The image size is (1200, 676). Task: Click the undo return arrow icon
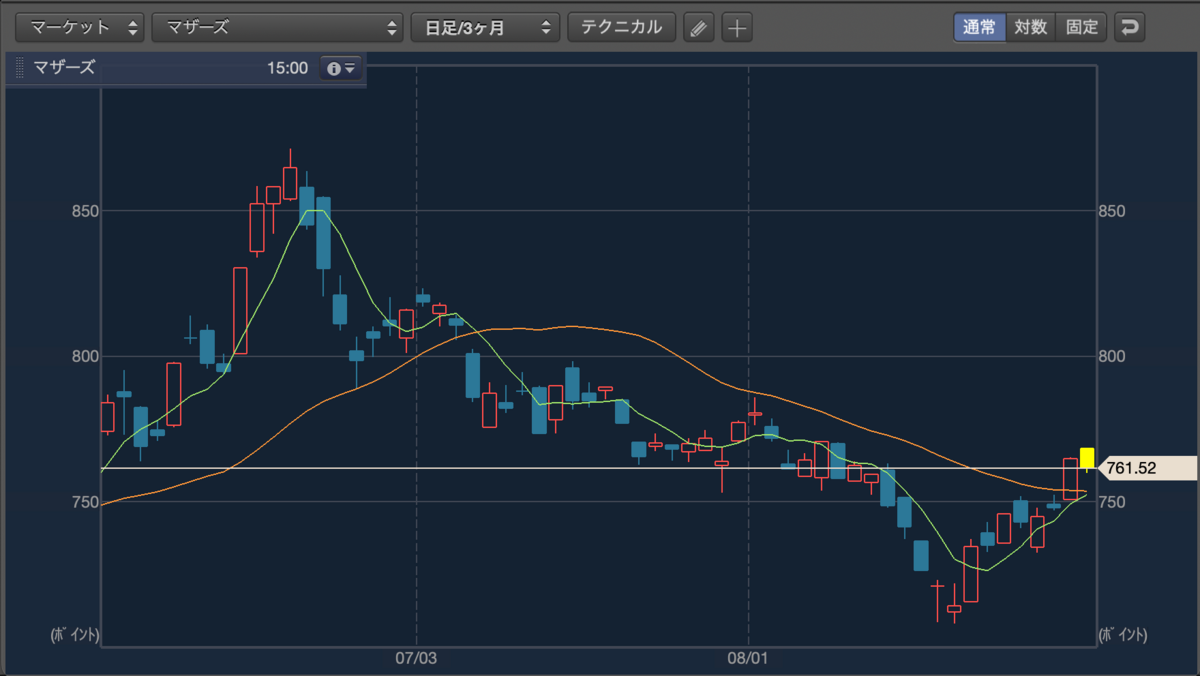coord(1130,27)
